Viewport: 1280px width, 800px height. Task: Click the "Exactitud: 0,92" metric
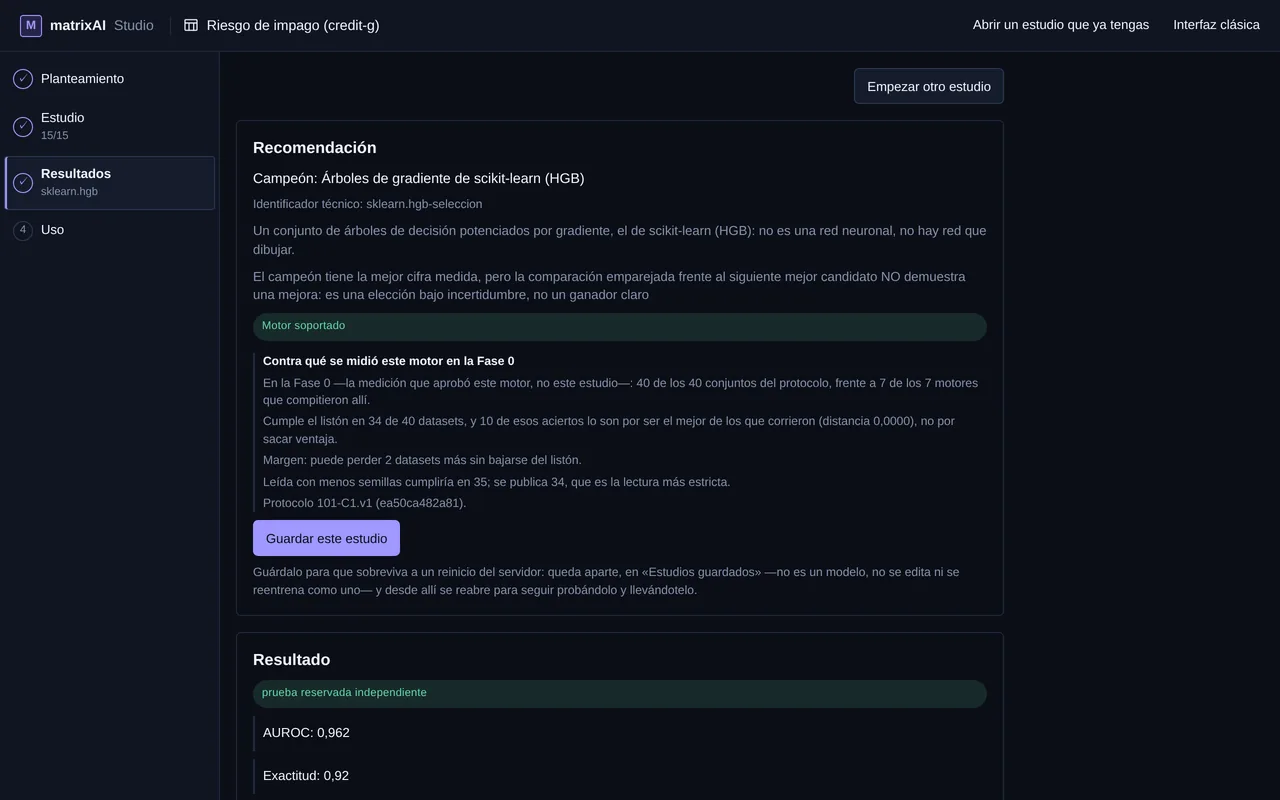[x=306, y=776]
